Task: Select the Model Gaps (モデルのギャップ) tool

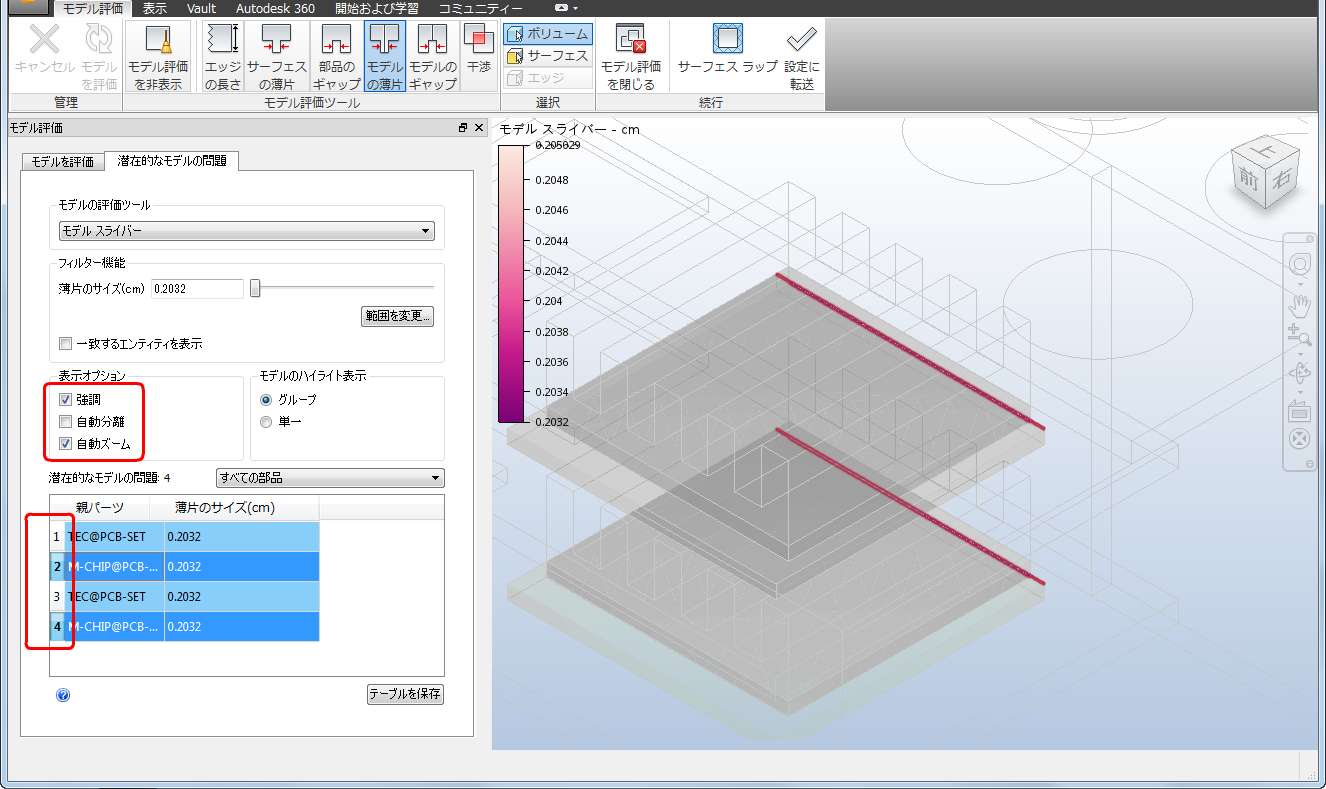Action: 433,57
